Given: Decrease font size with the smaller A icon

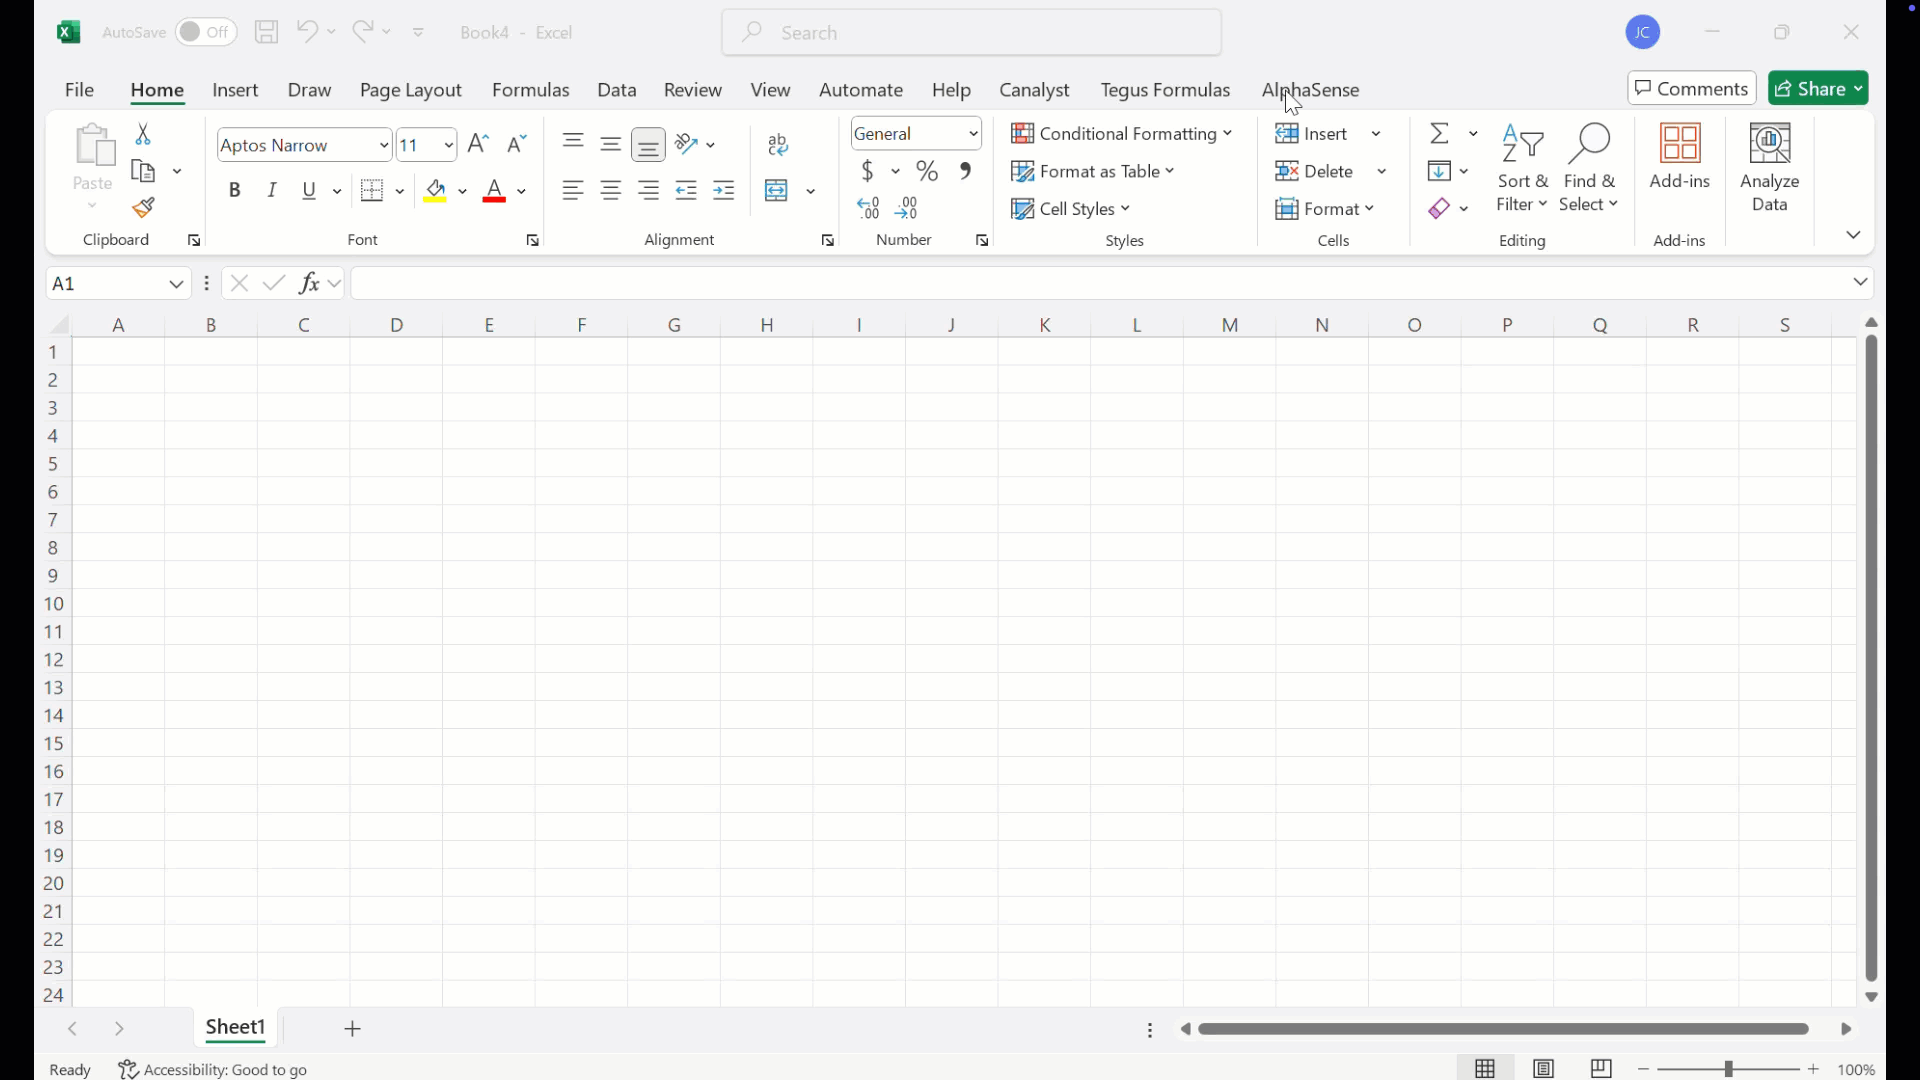Looking at the screenshot, I should pyautogui.click(x=517, y=144).
